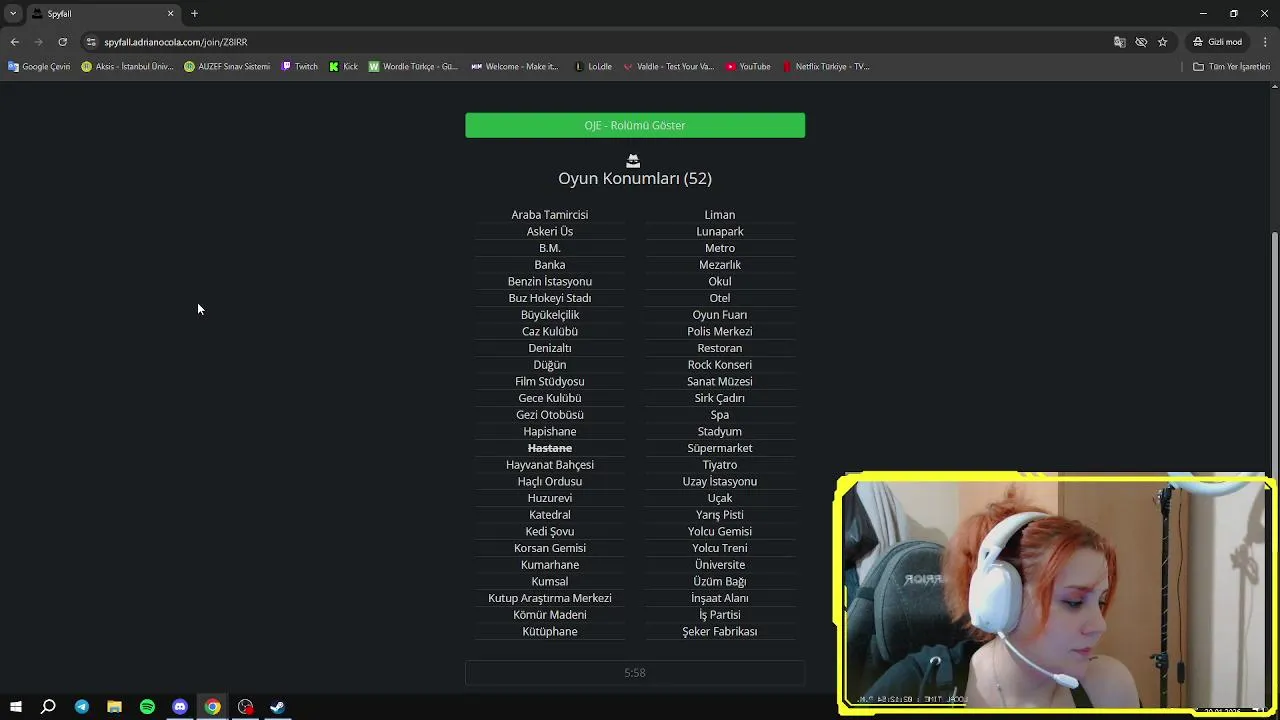Open Discord from the taskbar
1280x720 pixels.
(180, 707)
